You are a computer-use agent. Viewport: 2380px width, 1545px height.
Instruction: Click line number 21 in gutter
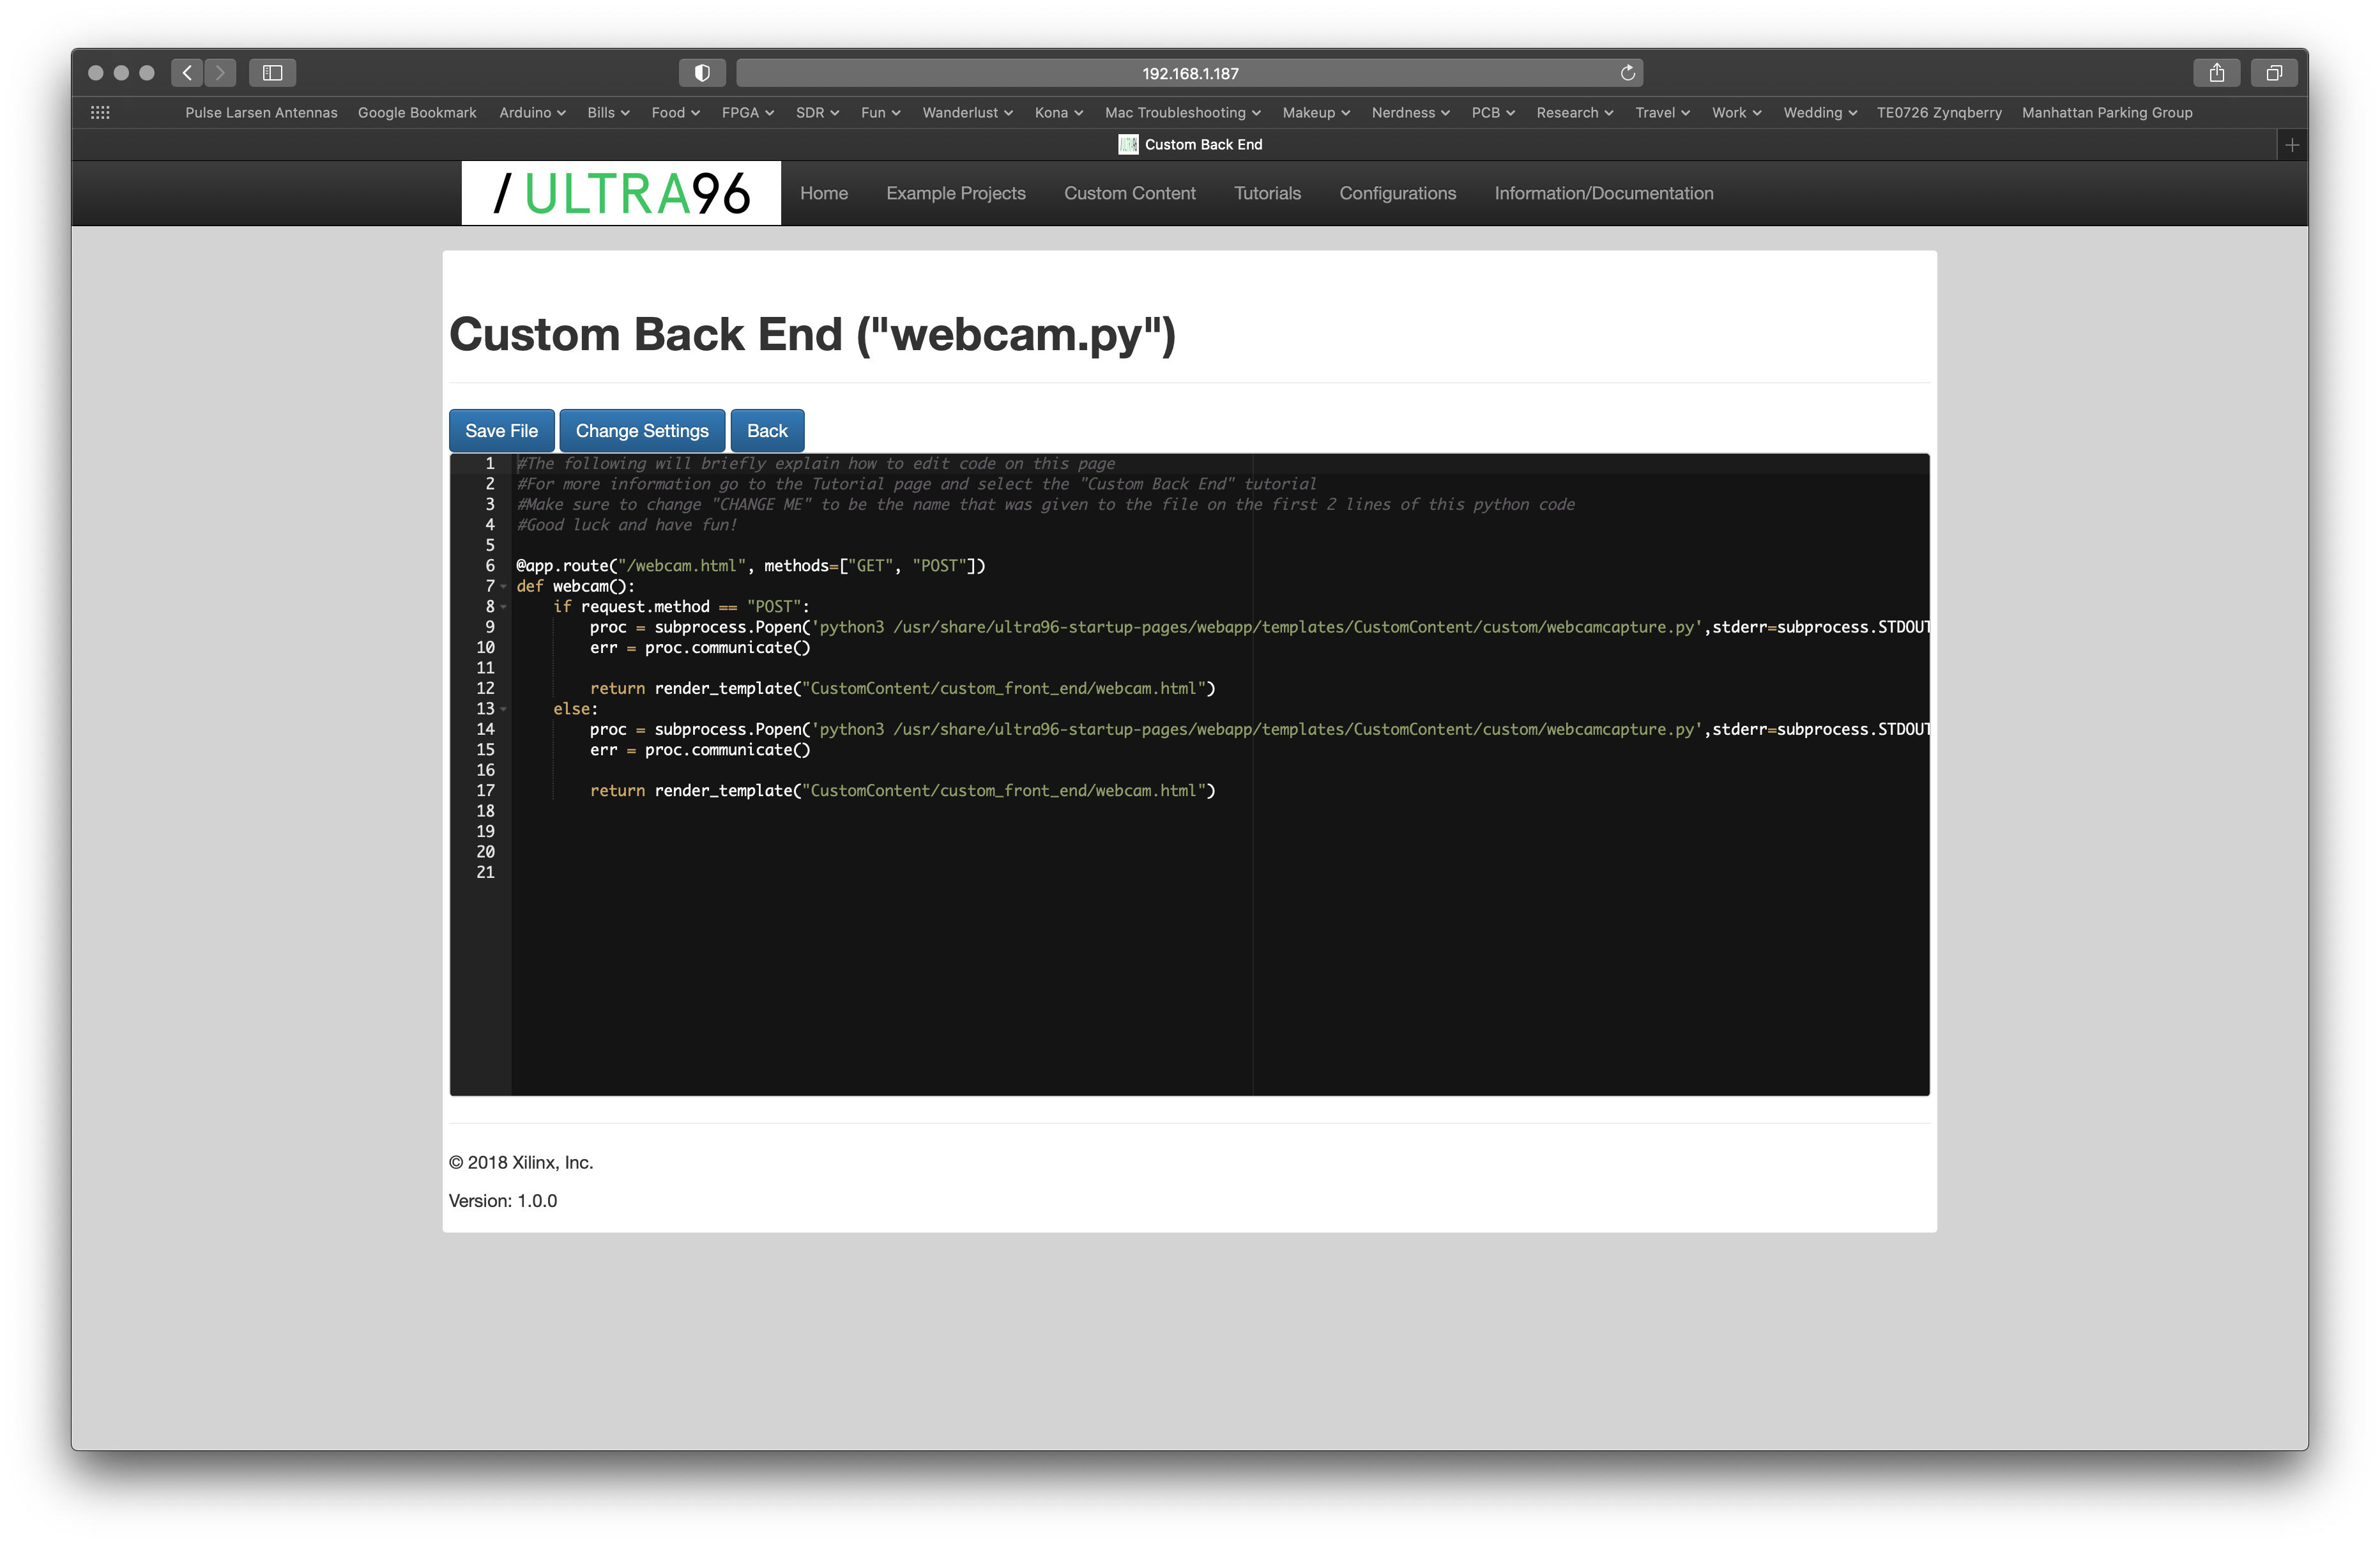point(485,873)
